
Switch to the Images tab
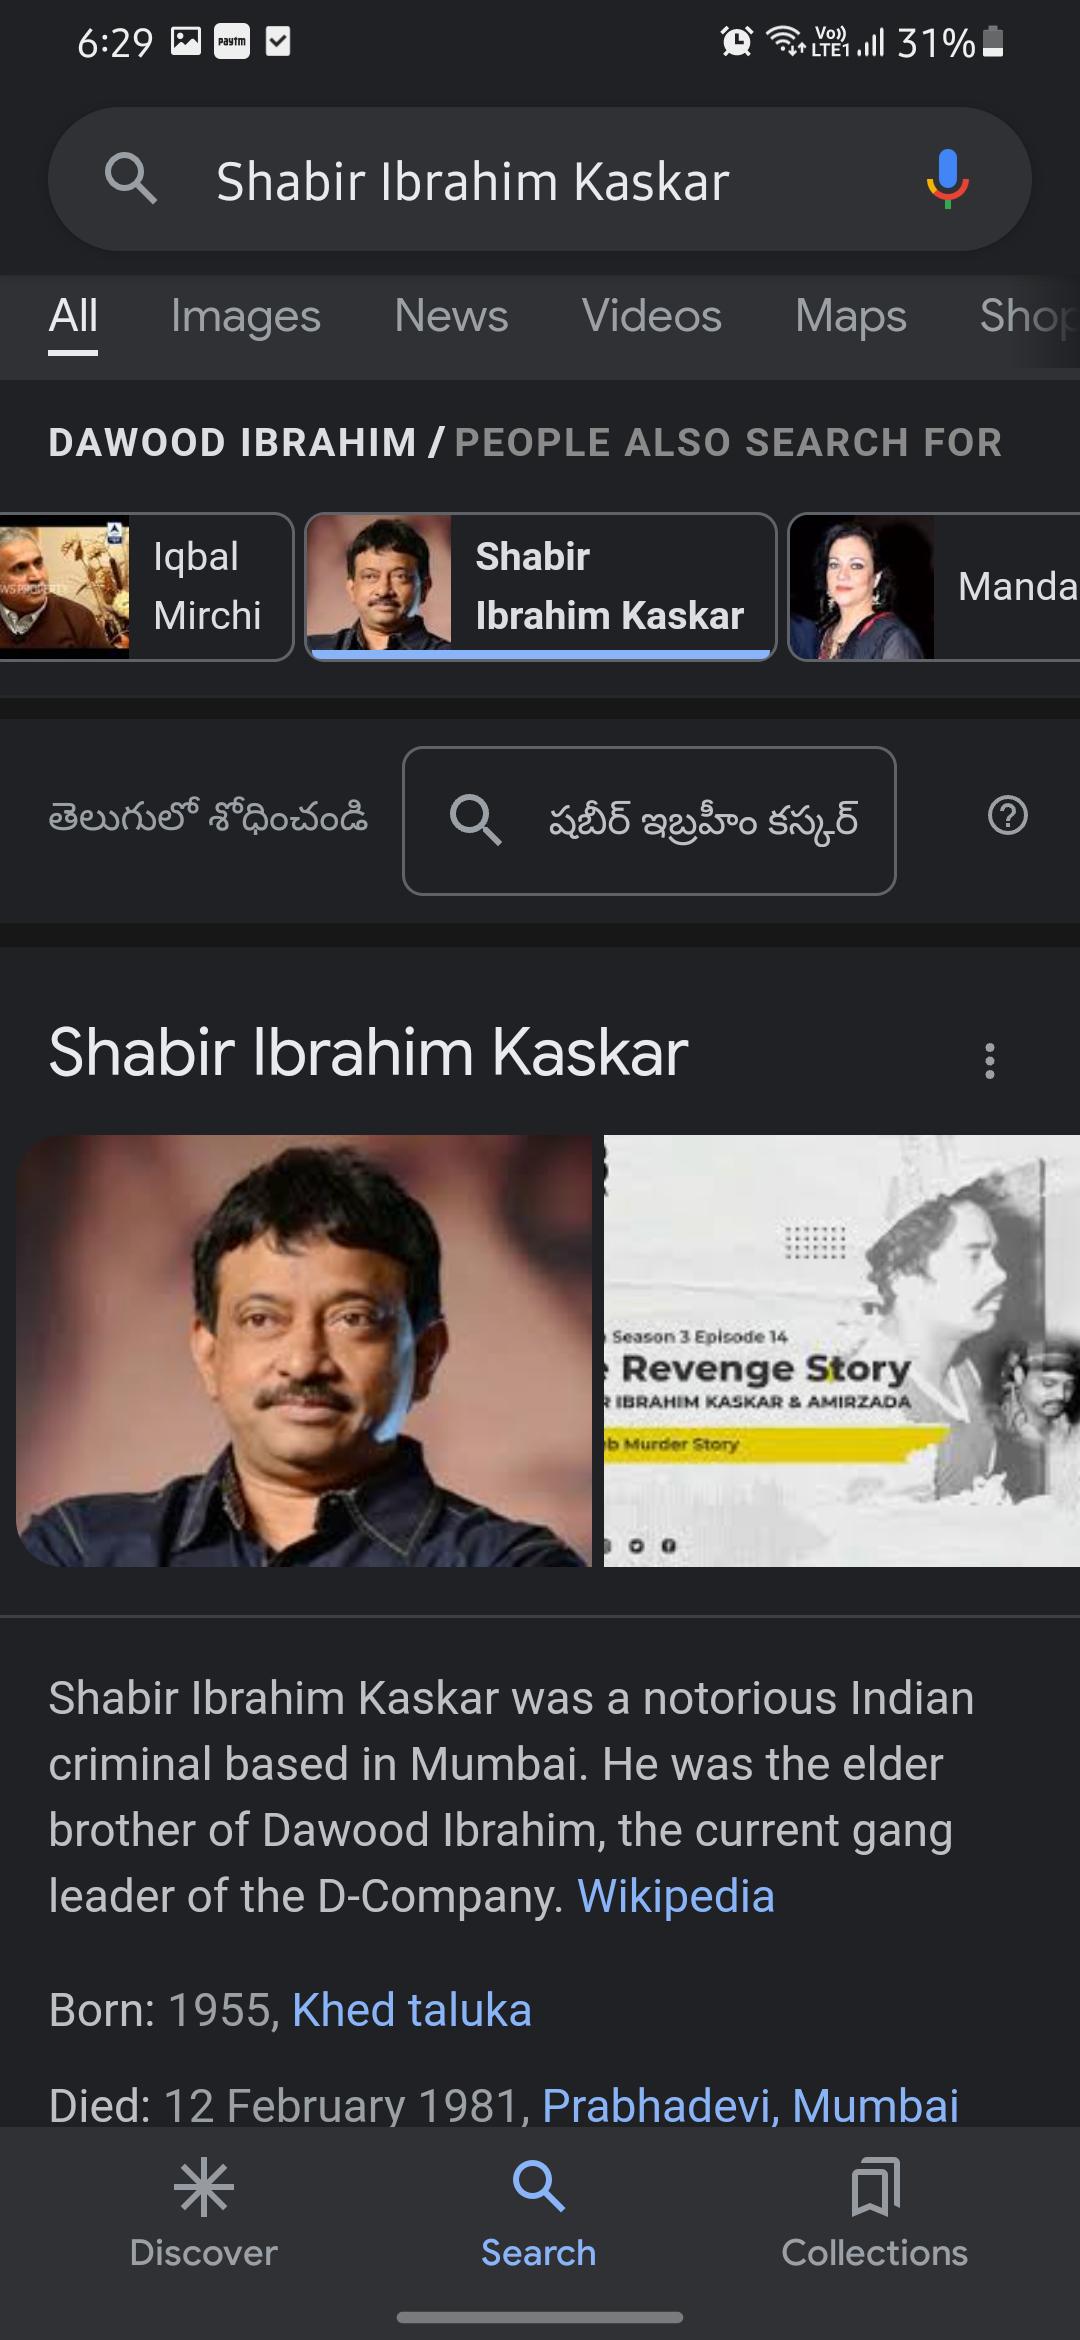click(246, 316)
